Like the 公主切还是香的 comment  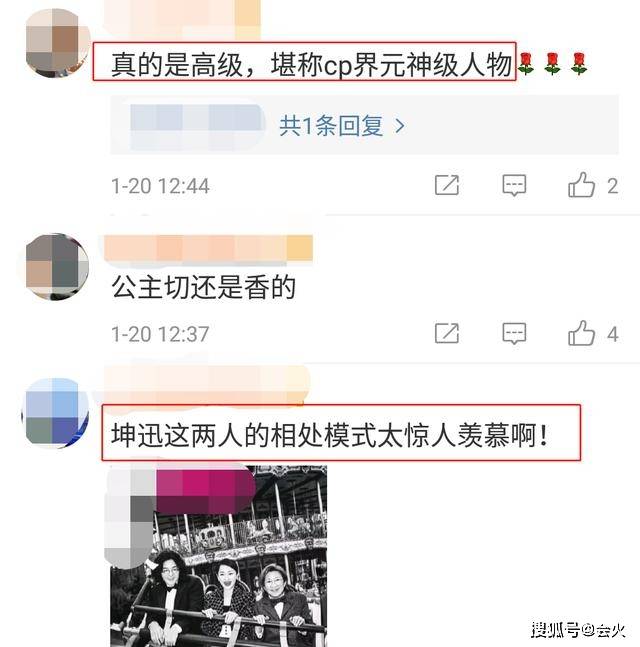click(x=581, y=333)
